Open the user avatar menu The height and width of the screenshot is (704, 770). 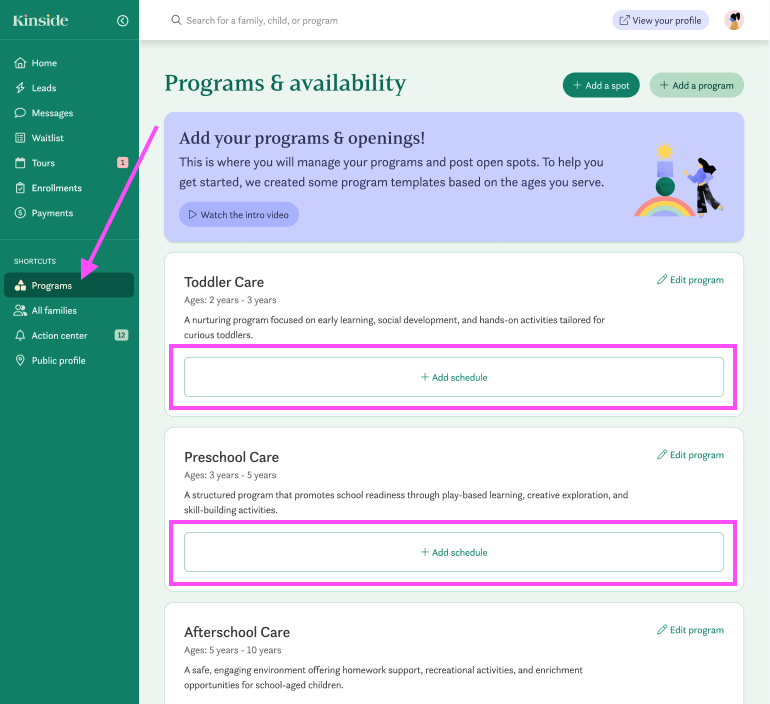pyautogui.click(x=734, y=20)
